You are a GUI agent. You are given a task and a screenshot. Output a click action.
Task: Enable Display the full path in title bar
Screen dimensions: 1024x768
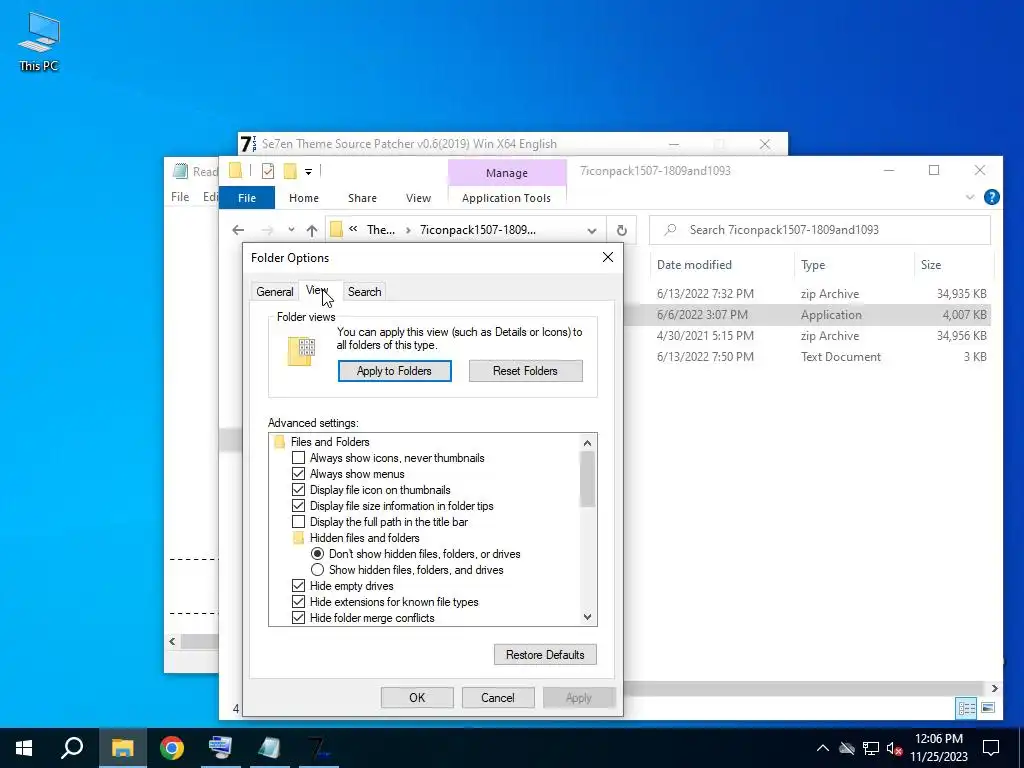pos(298,522)
